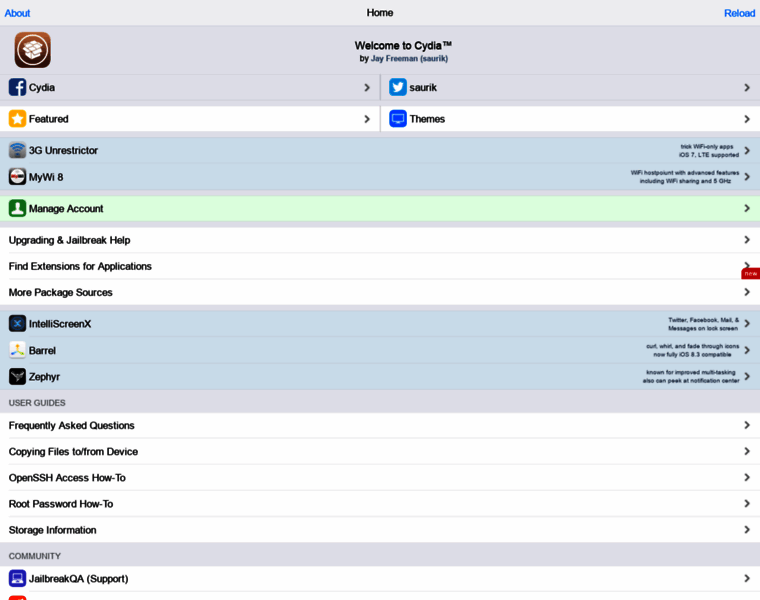The width and height of the screenshot is (760, 600).
Task: Open 3G Unrestrictor package
Action: tap(380, 150)
